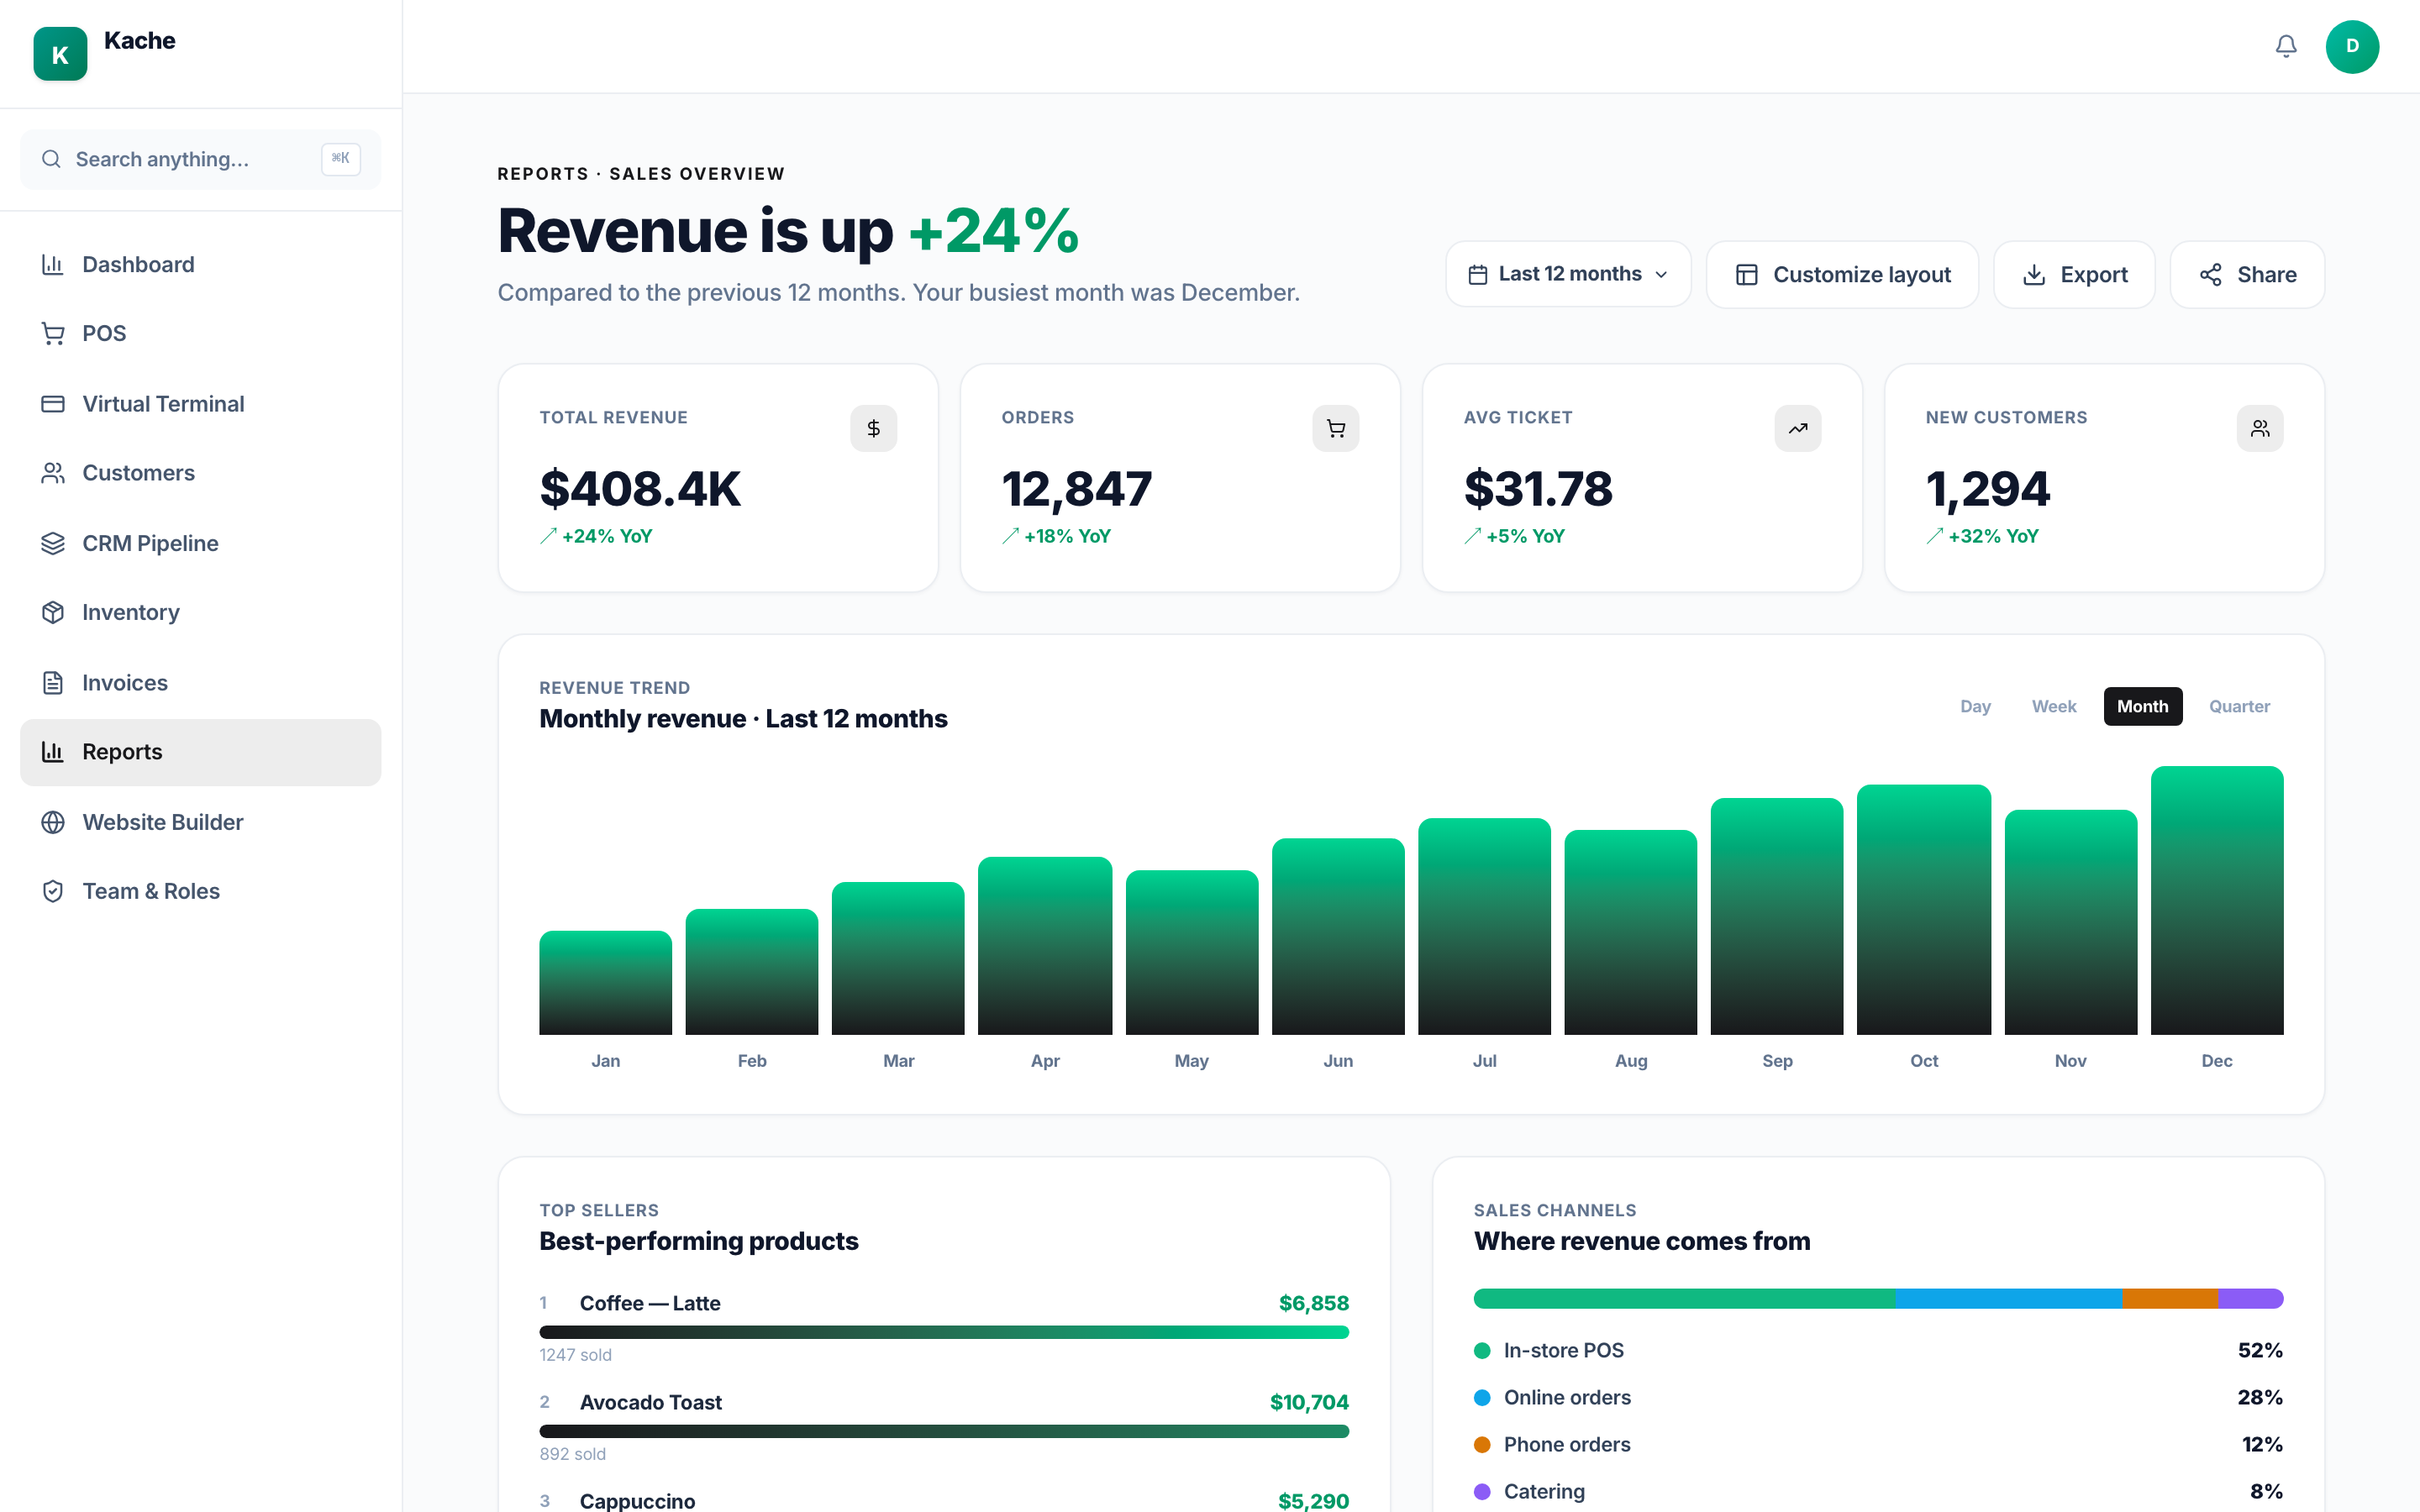
Task: Click the Customers people icon
Action: [53, 473]
